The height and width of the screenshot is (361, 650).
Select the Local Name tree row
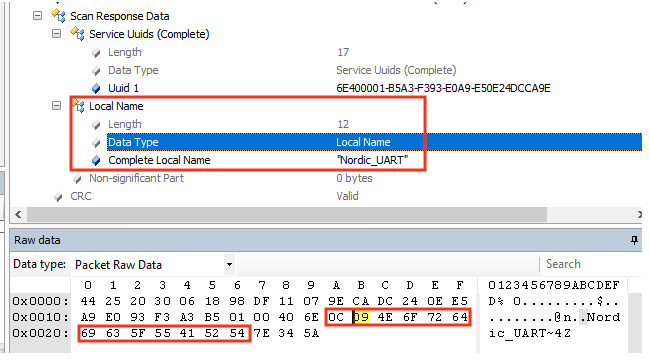pos(116,106)
